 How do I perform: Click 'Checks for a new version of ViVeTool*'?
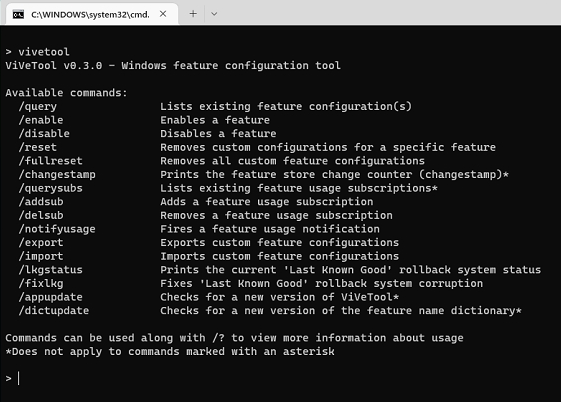click(279, 297)
